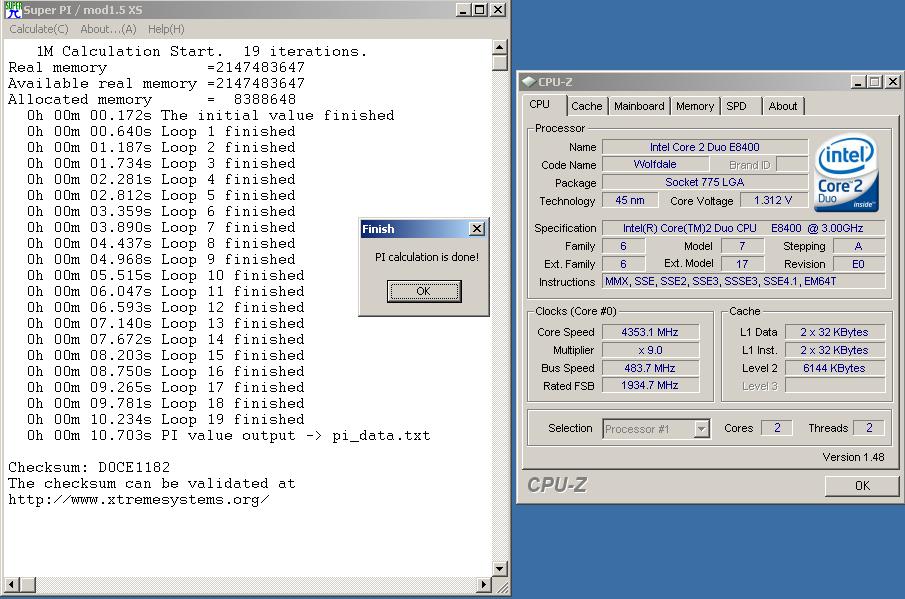Click the initial value finished line

[x=211, y=115]
